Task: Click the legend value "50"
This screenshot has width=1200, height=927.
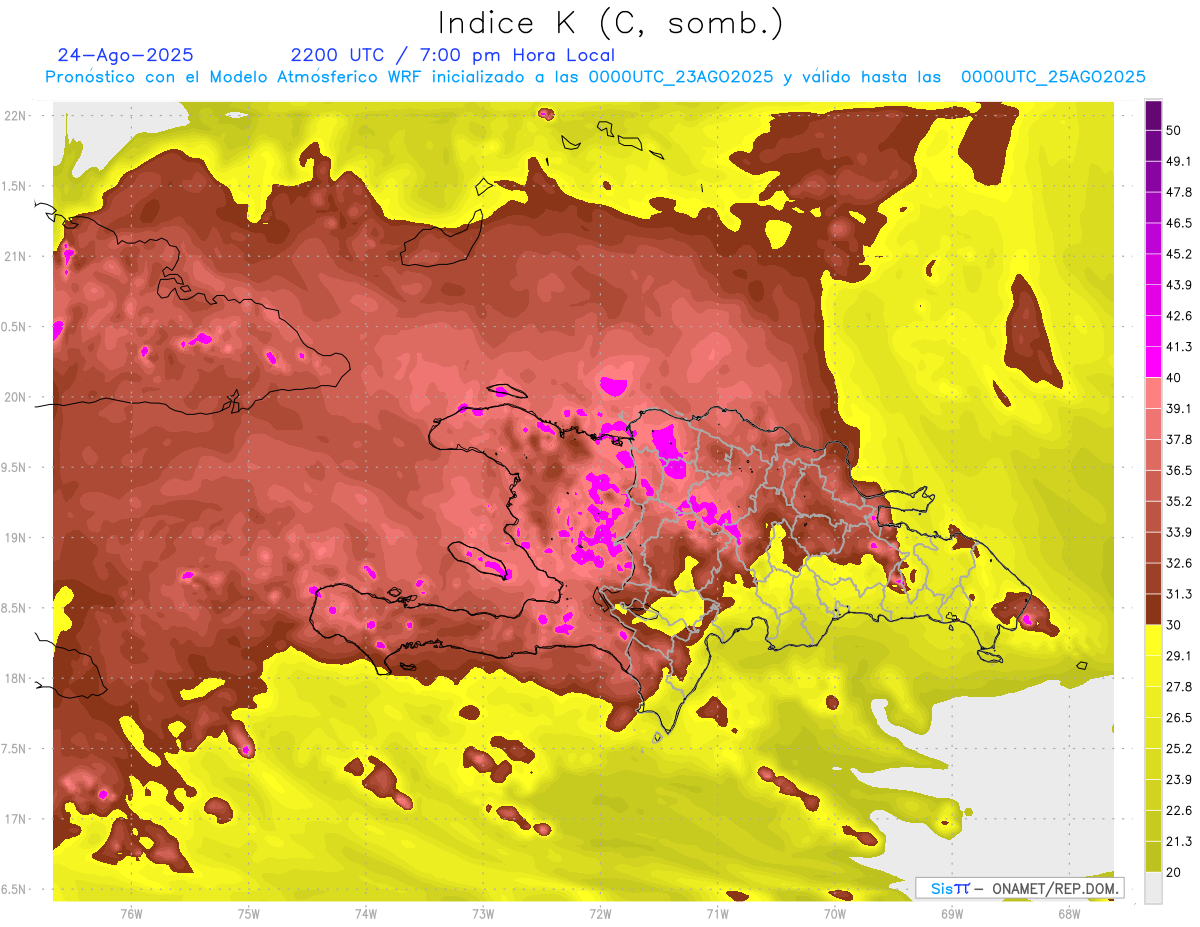Action: (x=1174, y=130)
